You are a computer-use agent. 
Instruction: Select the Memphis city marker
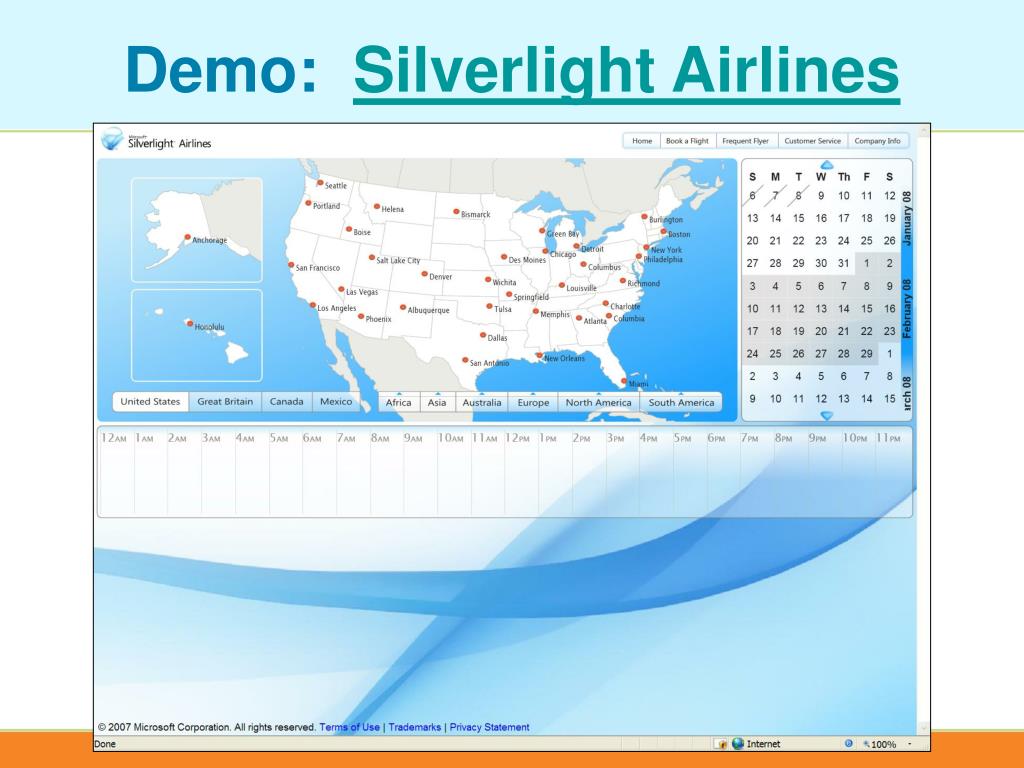tap(536, 312)
